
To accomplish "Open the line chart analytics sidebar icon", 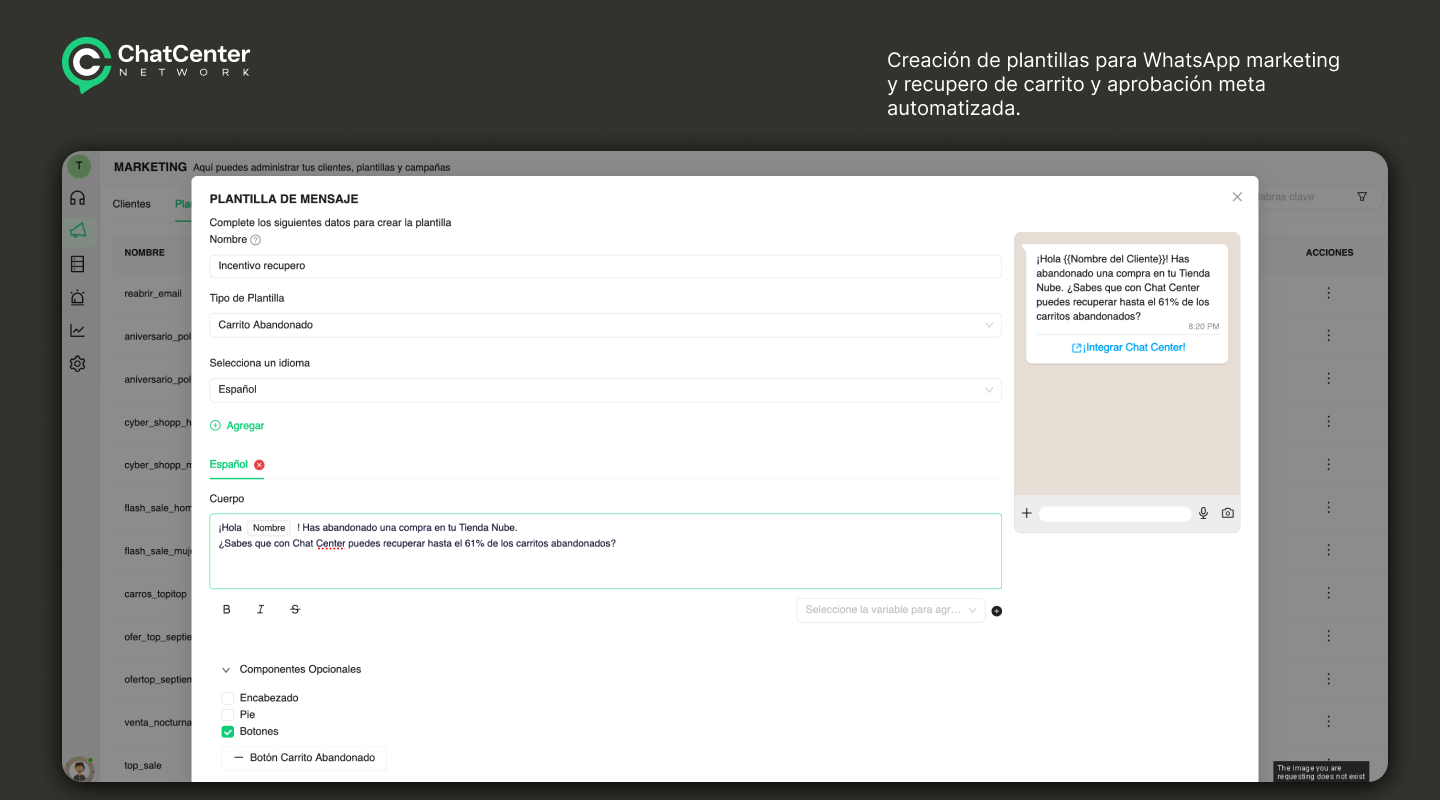I will coord(78,330).
